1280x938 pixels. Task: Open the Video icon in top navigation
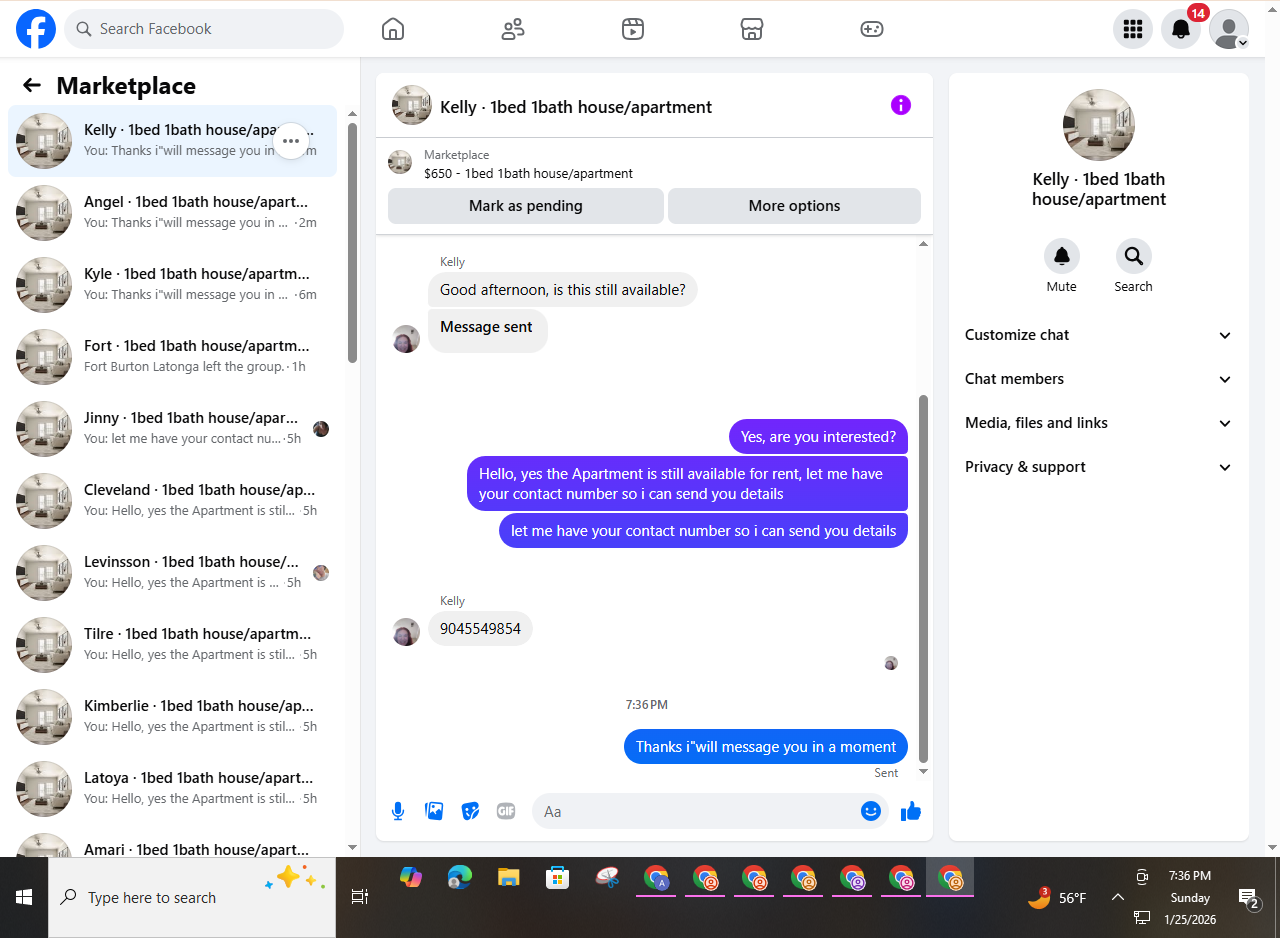(632, 29)
